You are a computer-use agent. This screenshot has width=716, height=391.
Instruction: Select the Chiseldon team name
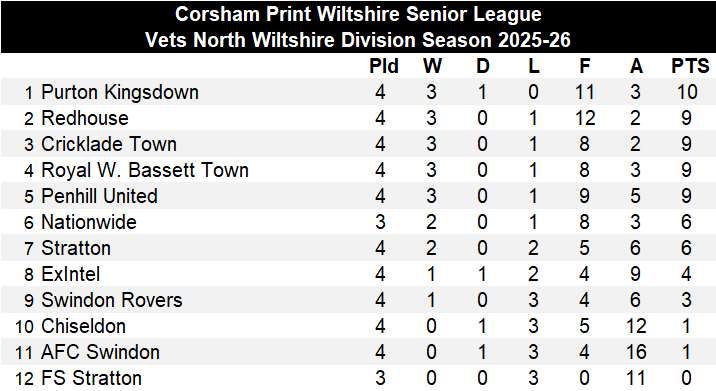(x=83, y=326)
